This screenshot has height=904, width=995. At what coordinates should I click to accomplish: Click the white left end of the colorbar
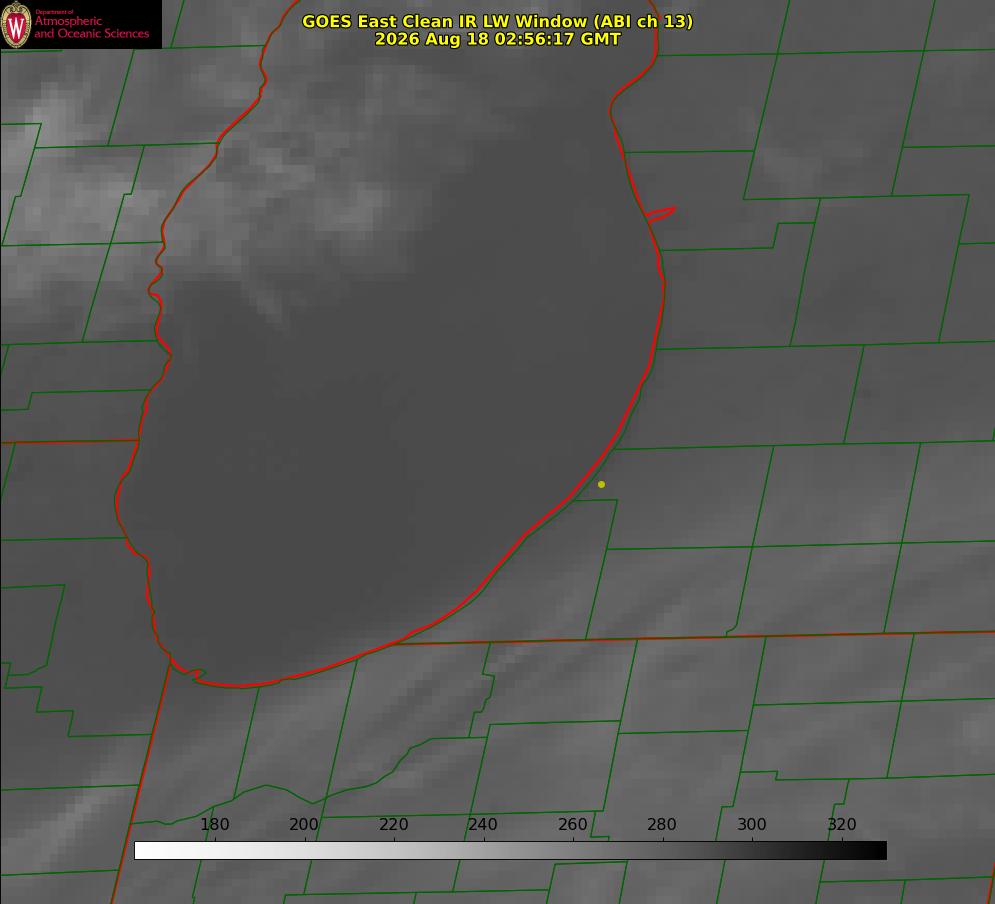(145, 851)
